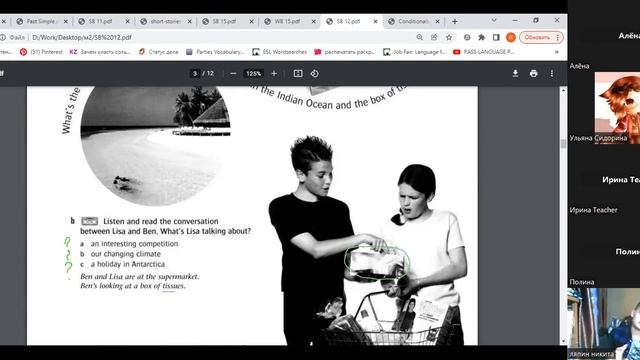Open the Job Fair: Language bookmark
The width and height of the screenshot is (640, 360).
(414, 52)
